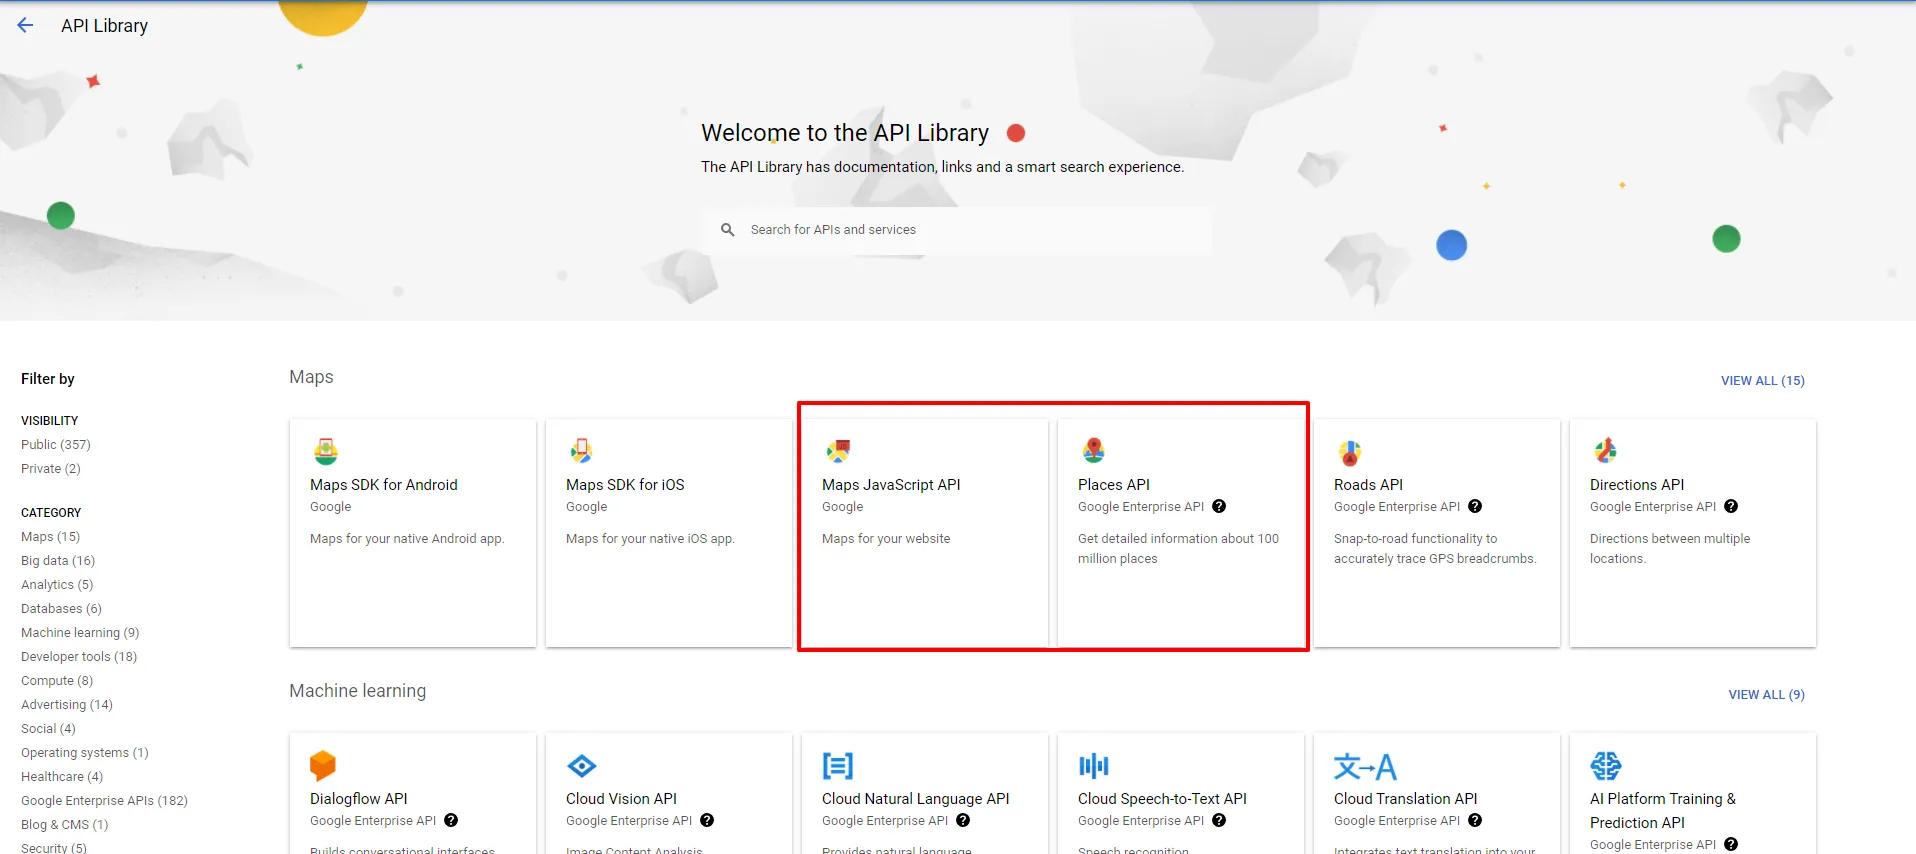The width and height of the screenshot is (1916, 854).
Task: Filter by Healthcare (4) category
Action: [x=62, y=777]
